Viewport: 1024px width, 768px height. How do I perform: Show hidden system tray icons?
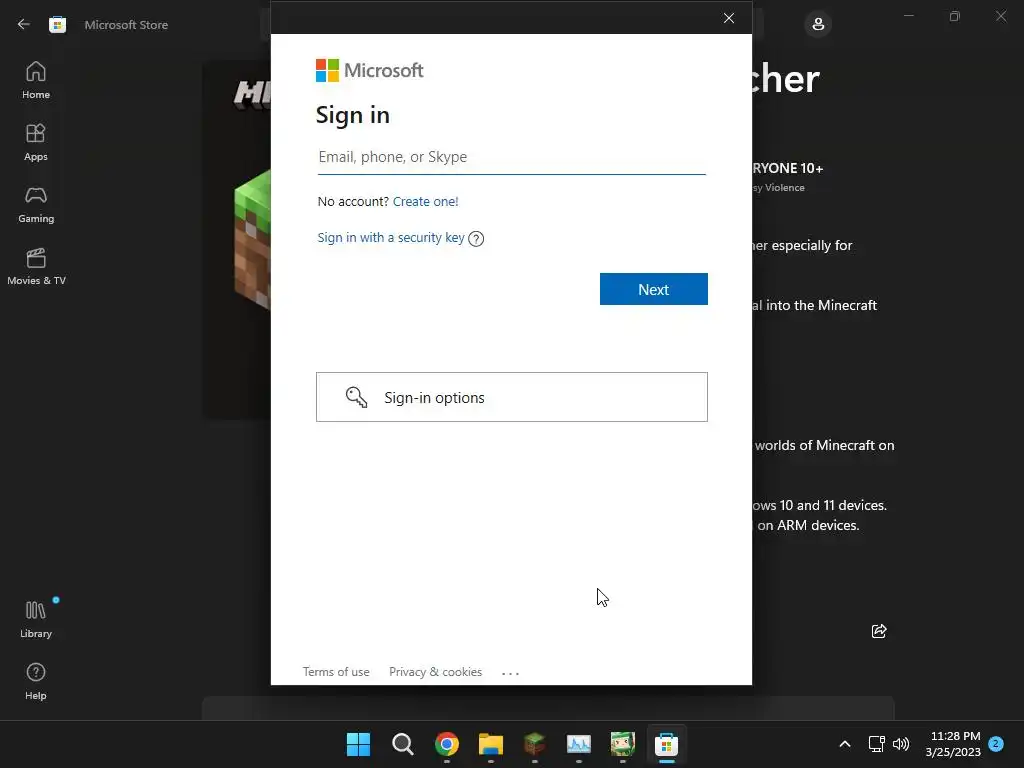844,744
